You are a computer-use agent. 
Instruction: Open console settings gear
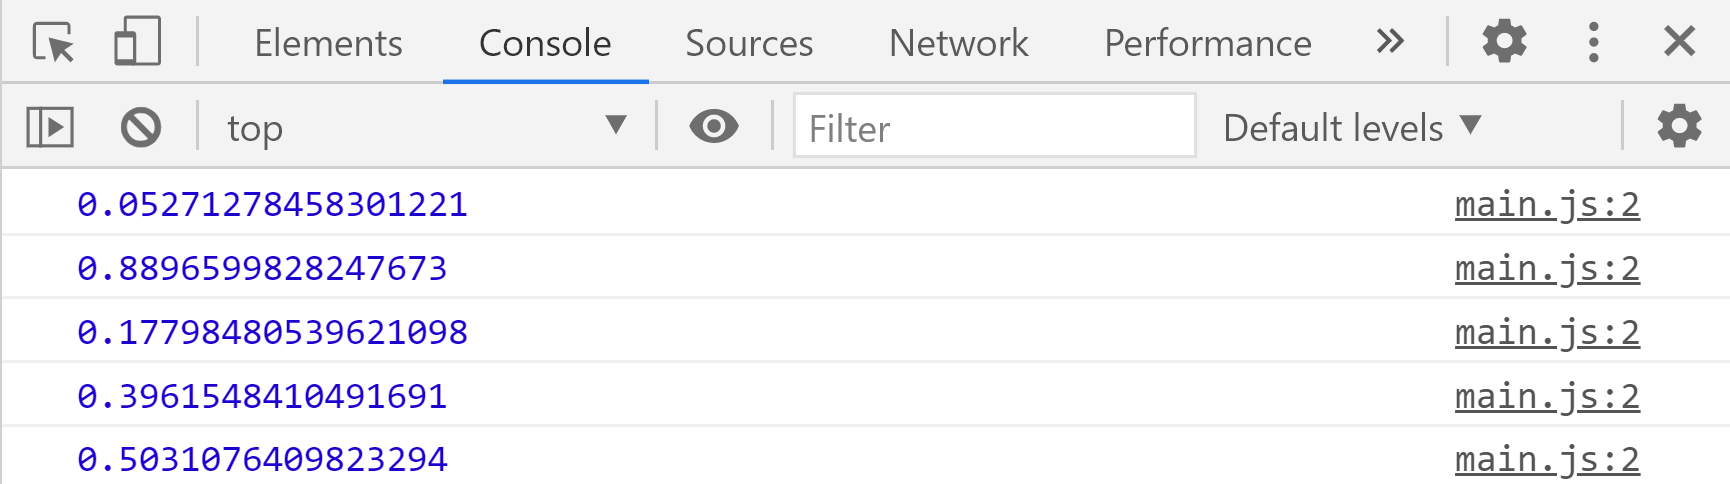pos(1678,127)
